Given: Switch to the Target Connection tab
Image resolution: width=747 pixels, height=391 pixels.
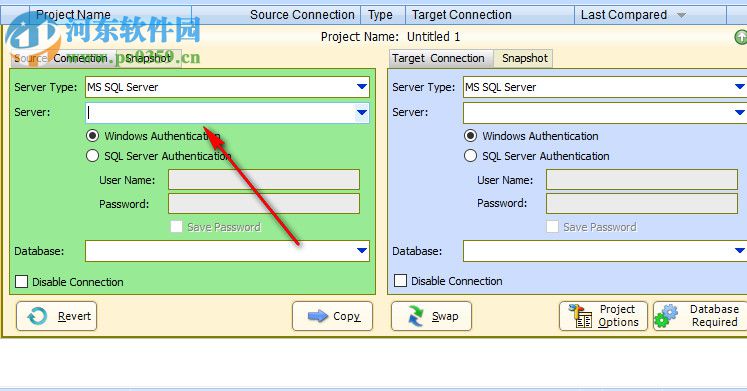Looking at the screenshot, I should click(x=441, y=59).
